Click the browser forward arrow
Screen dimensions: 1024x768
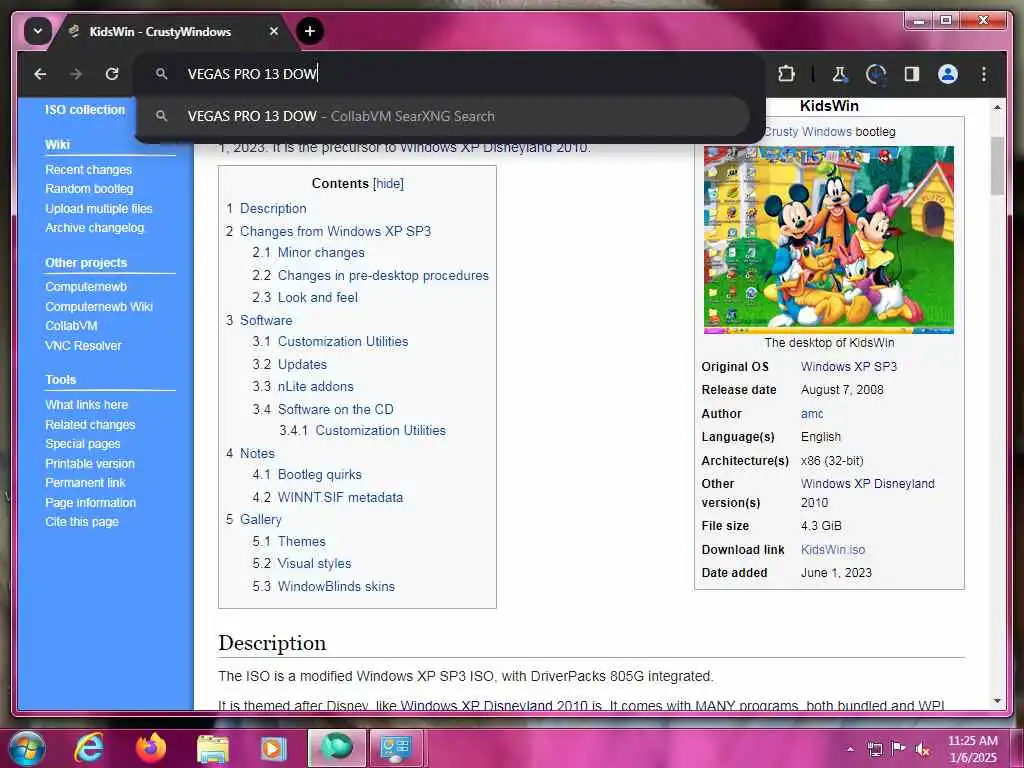[x=76, y=74]
